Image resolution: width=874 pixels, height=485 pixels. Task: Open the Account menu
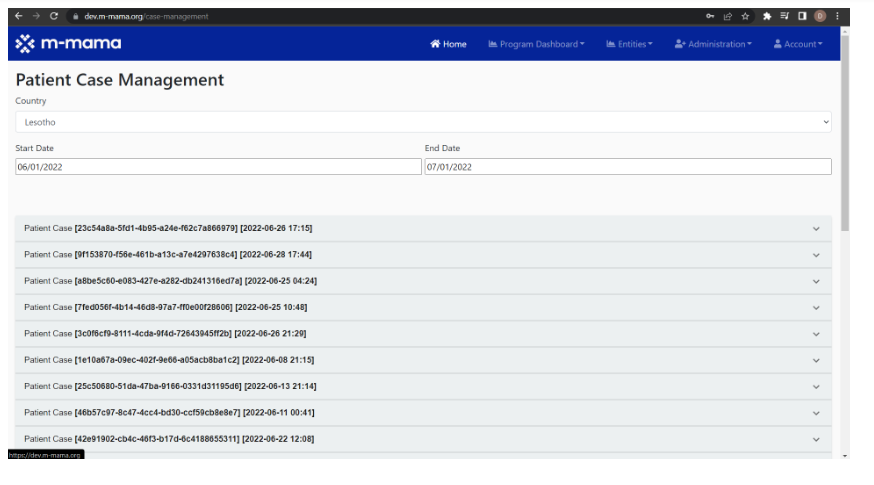coord(798,44)
